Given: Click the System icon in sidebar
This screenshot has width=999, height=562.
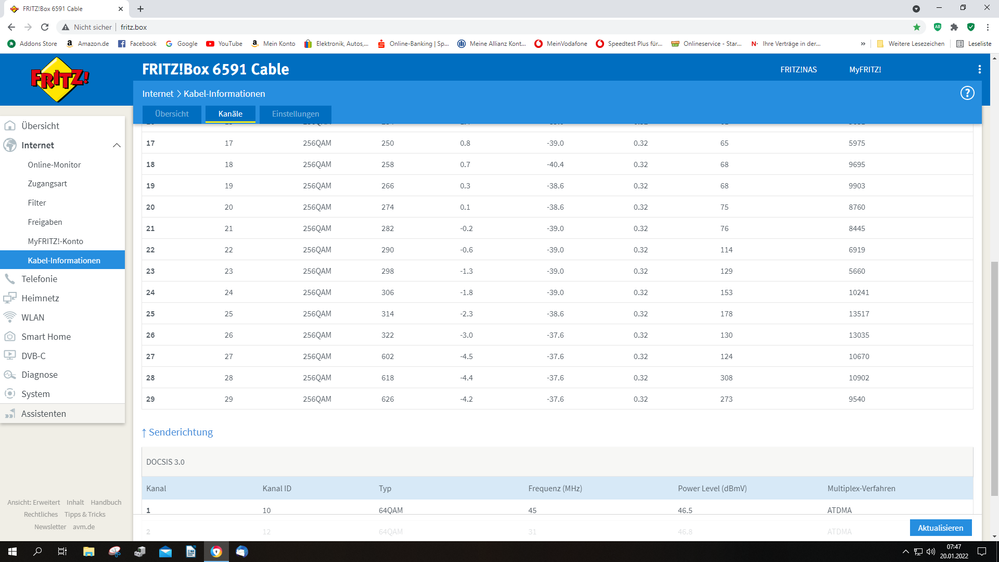Looking at the screenshot, I should tap(10, 393).
